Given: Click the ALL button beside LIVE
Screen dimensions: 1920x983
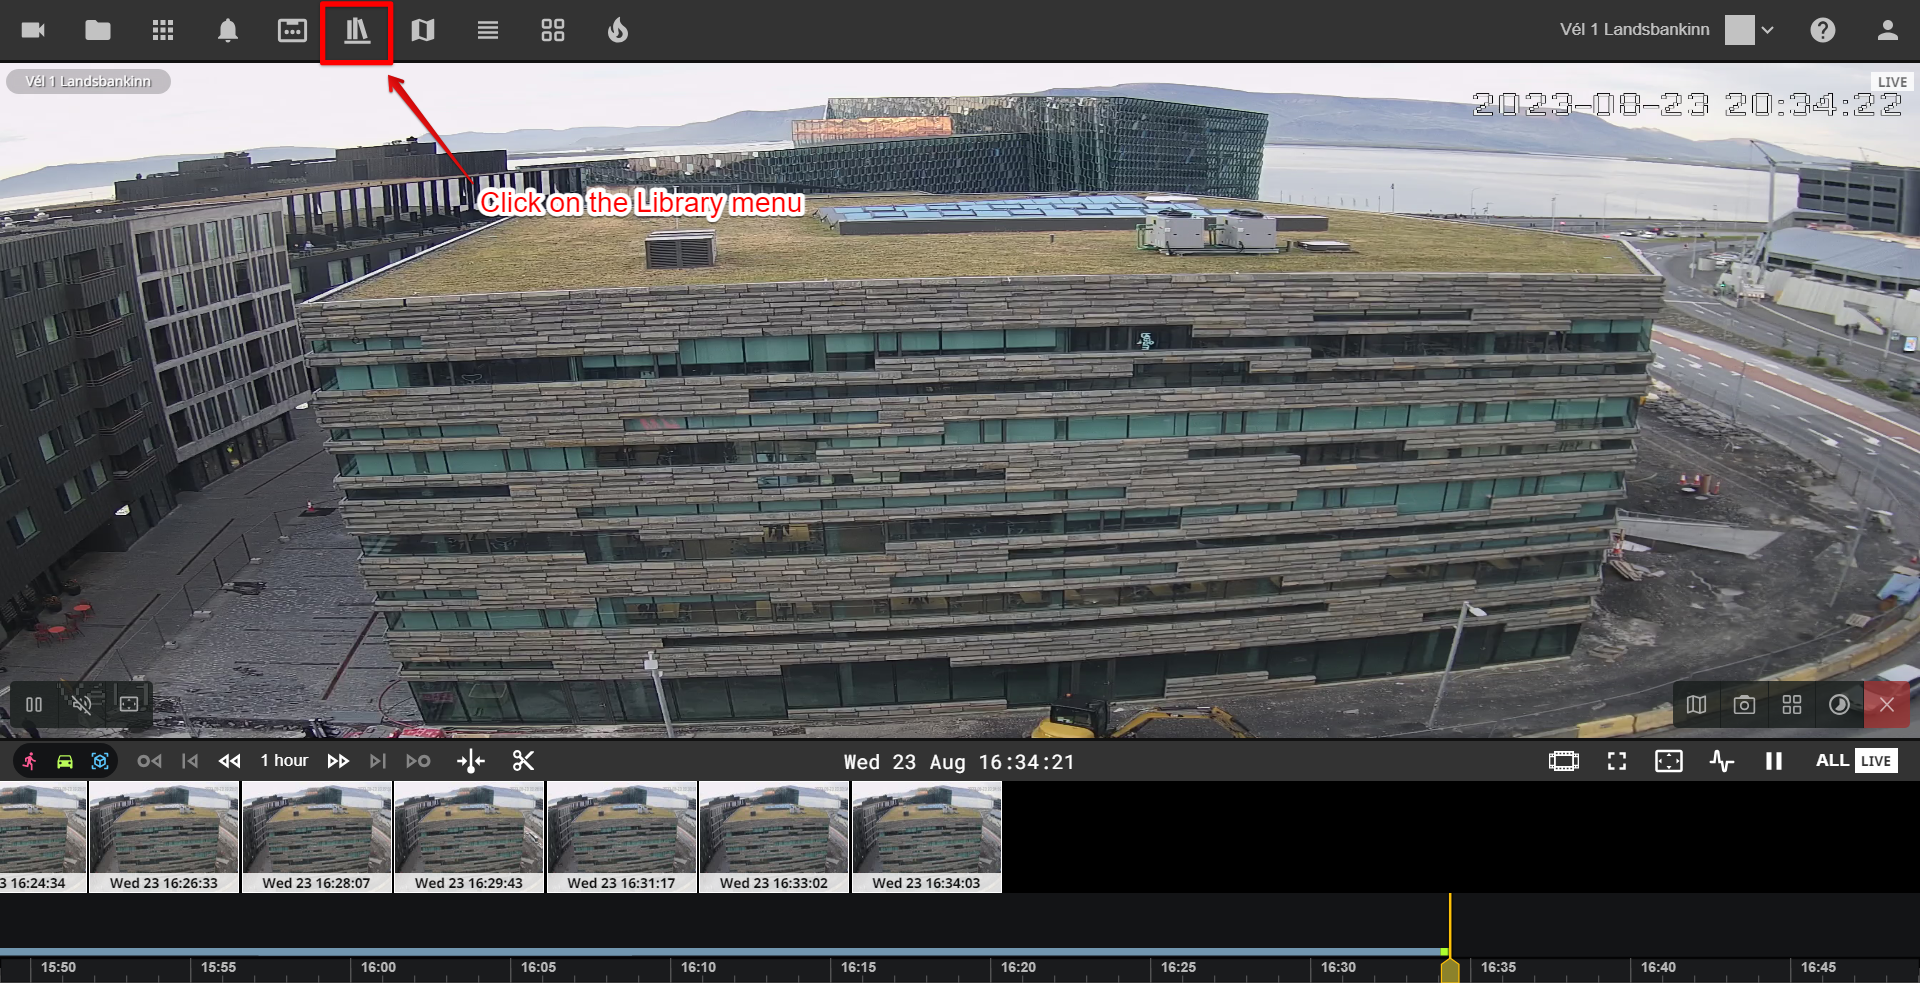Looking at the screenshot, I should point(1831,761).
